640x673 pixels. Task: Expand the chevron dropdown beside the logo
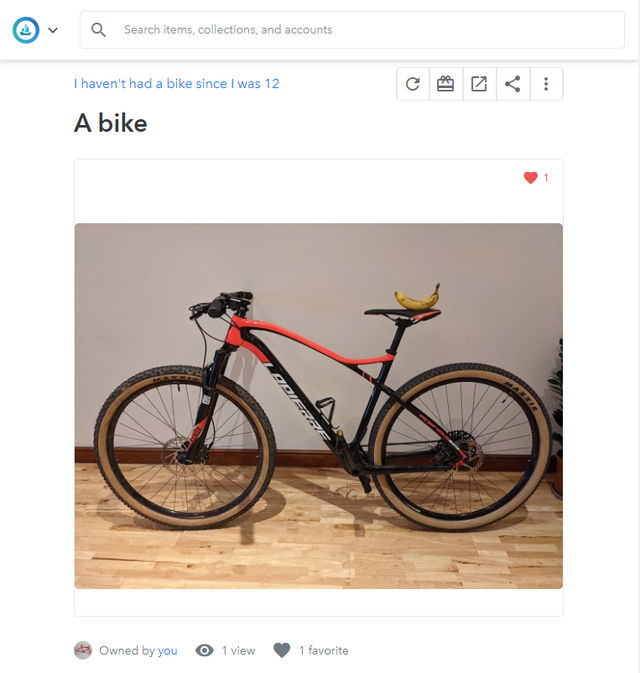coord(53,30)
